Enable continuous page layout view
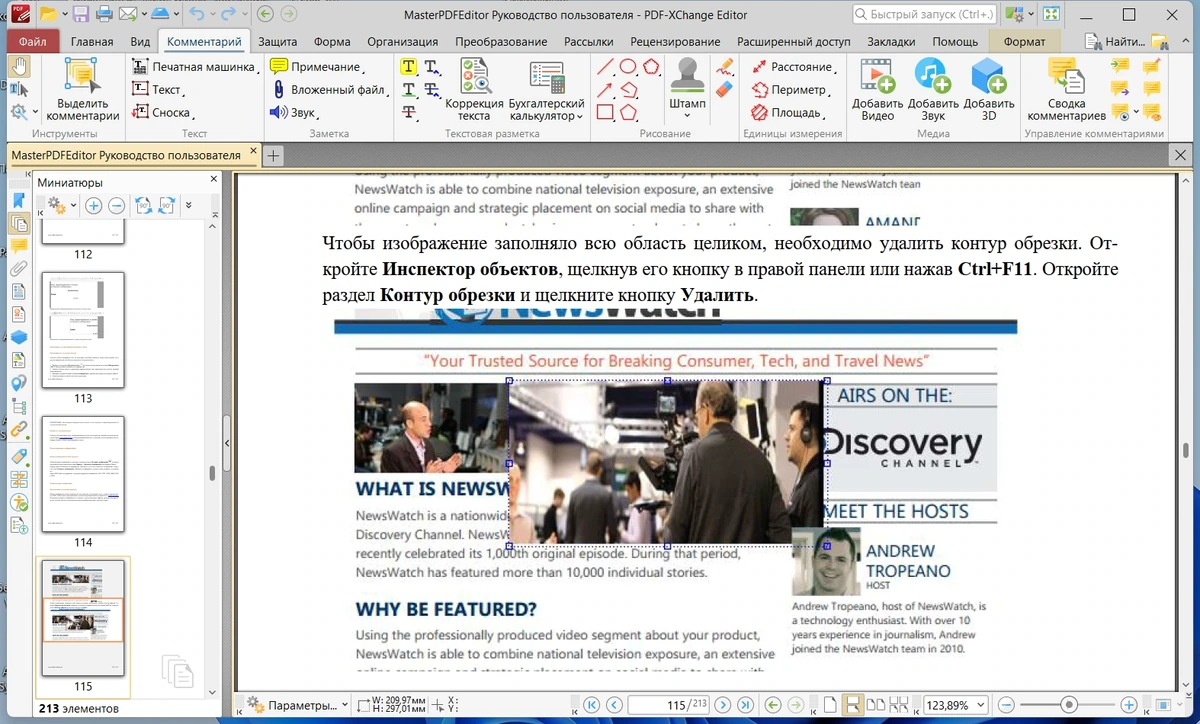 coord(852,705)
